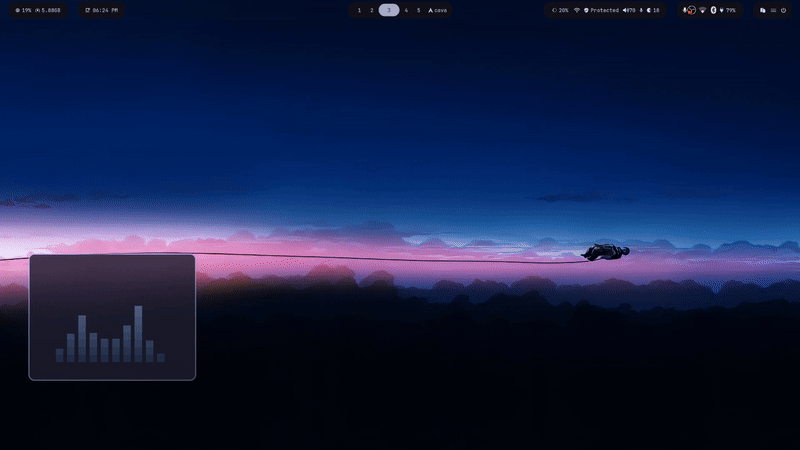Open the 06:24 PM clock module

[102, 10]
